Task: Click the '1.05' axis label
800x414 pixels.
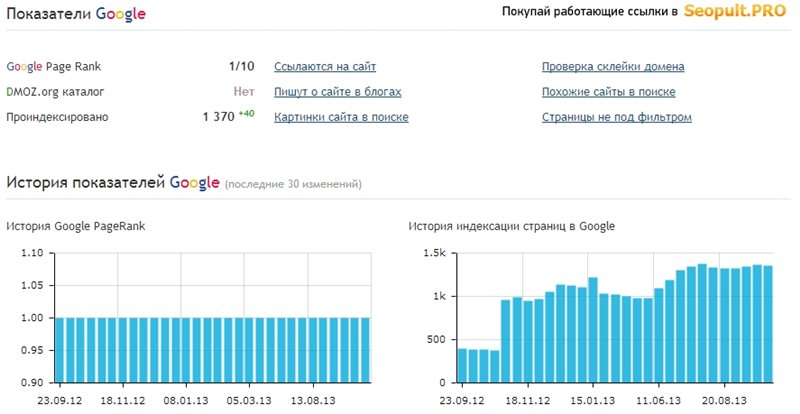Action: point(32,285)
